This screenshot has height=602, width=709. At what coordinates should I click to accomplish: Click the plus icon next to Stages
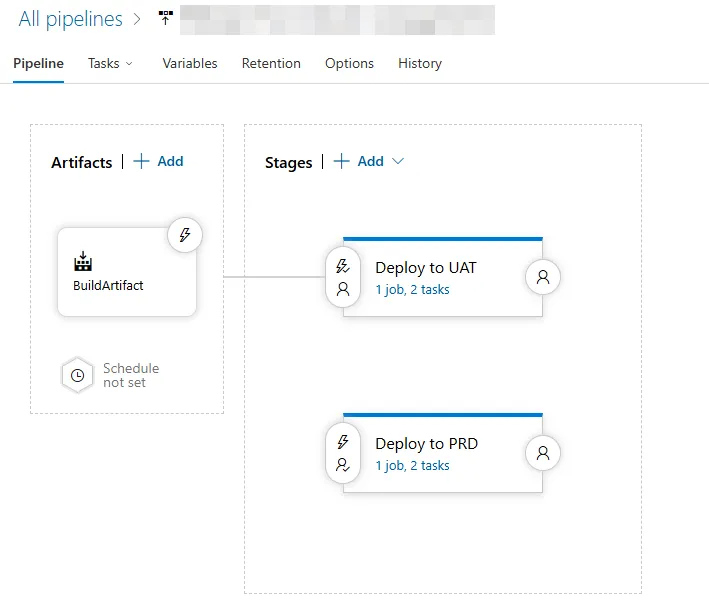(x=342, y=161)
